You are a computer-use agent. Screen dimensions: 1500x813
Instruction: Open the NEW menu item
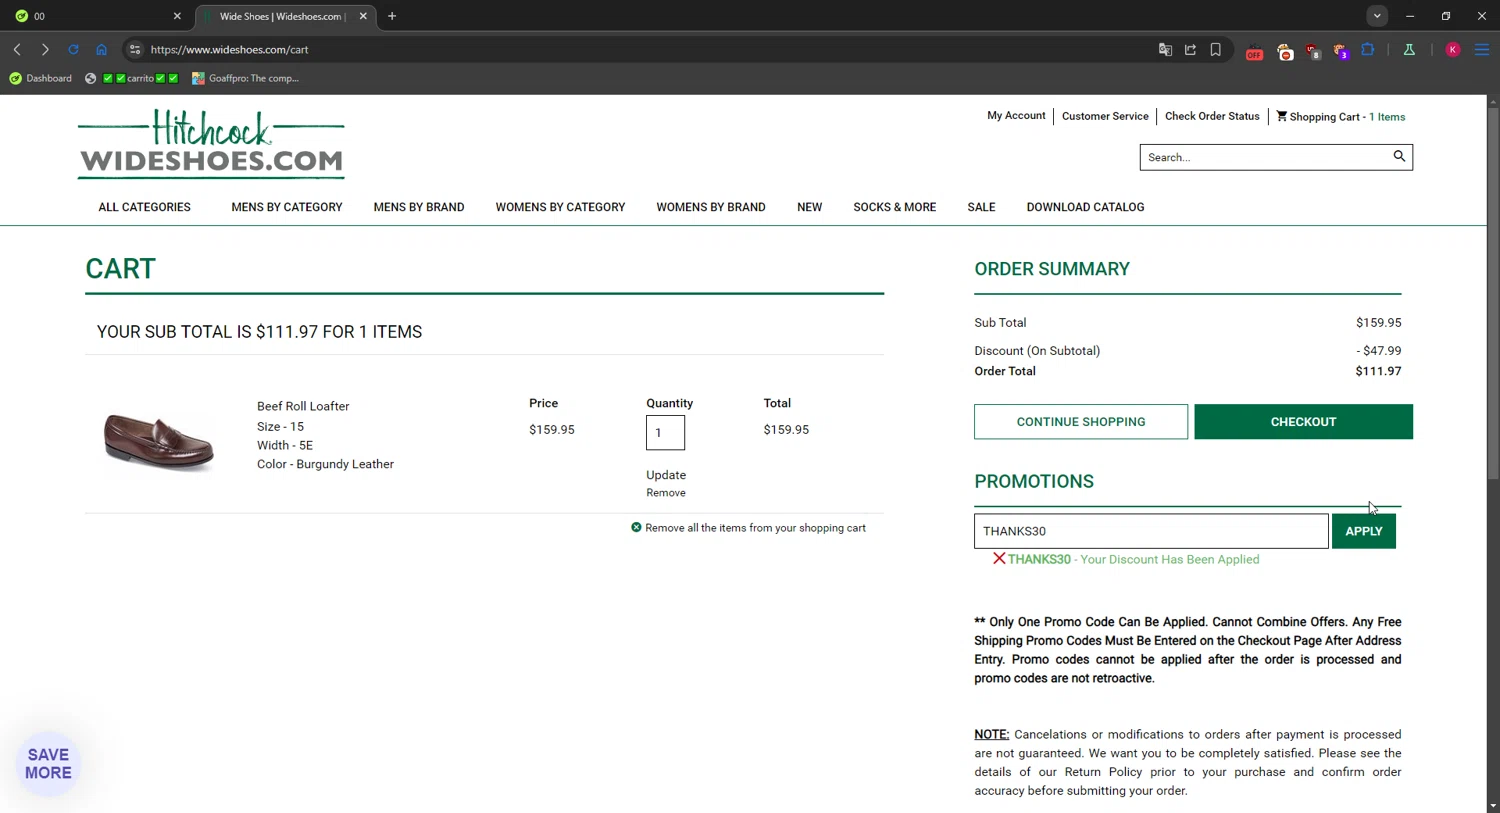click(809, 207)
